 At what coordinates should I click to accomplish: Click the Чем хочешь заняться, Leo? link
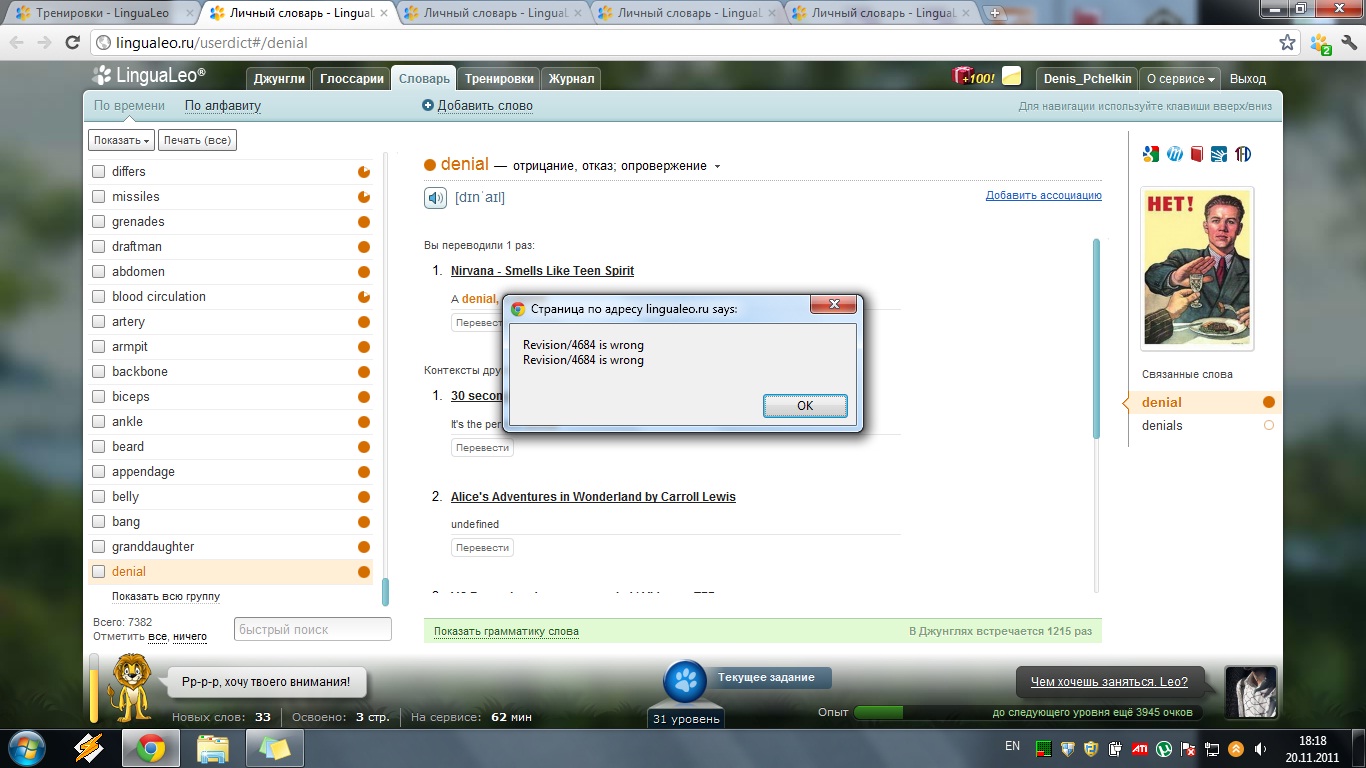coord(1109,682)
